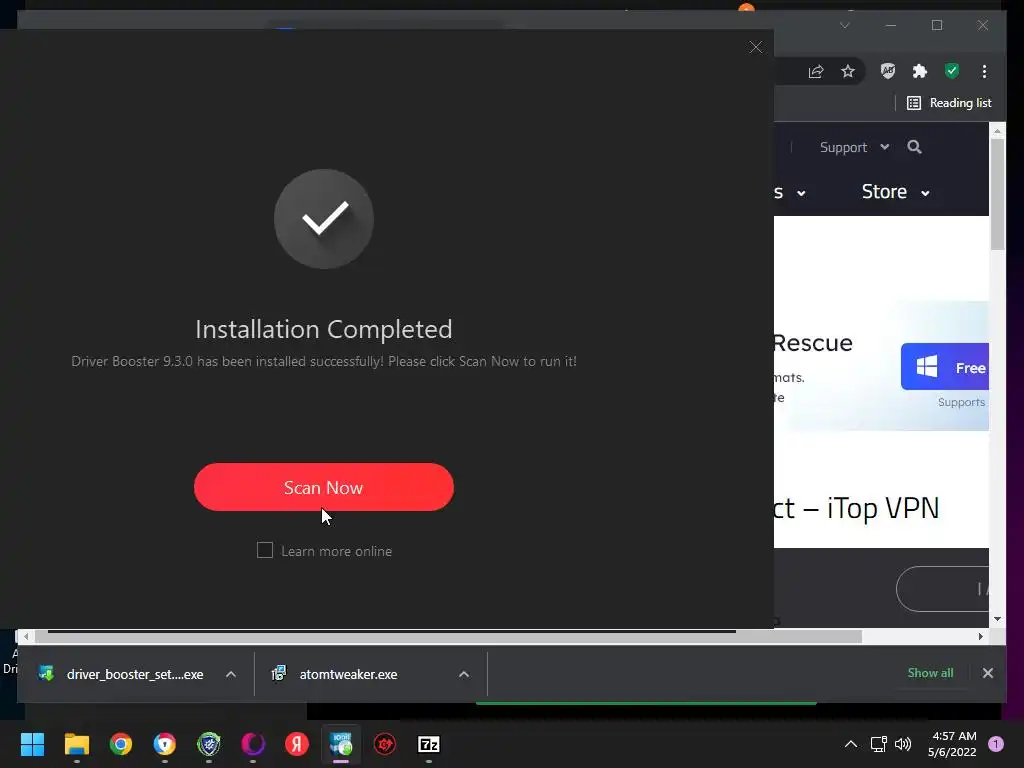The width and height of the screenshot is (1024, 768).
Task: Expand the Support dropdown on the website
Action: pyautogui.click(x=854, y=147)
